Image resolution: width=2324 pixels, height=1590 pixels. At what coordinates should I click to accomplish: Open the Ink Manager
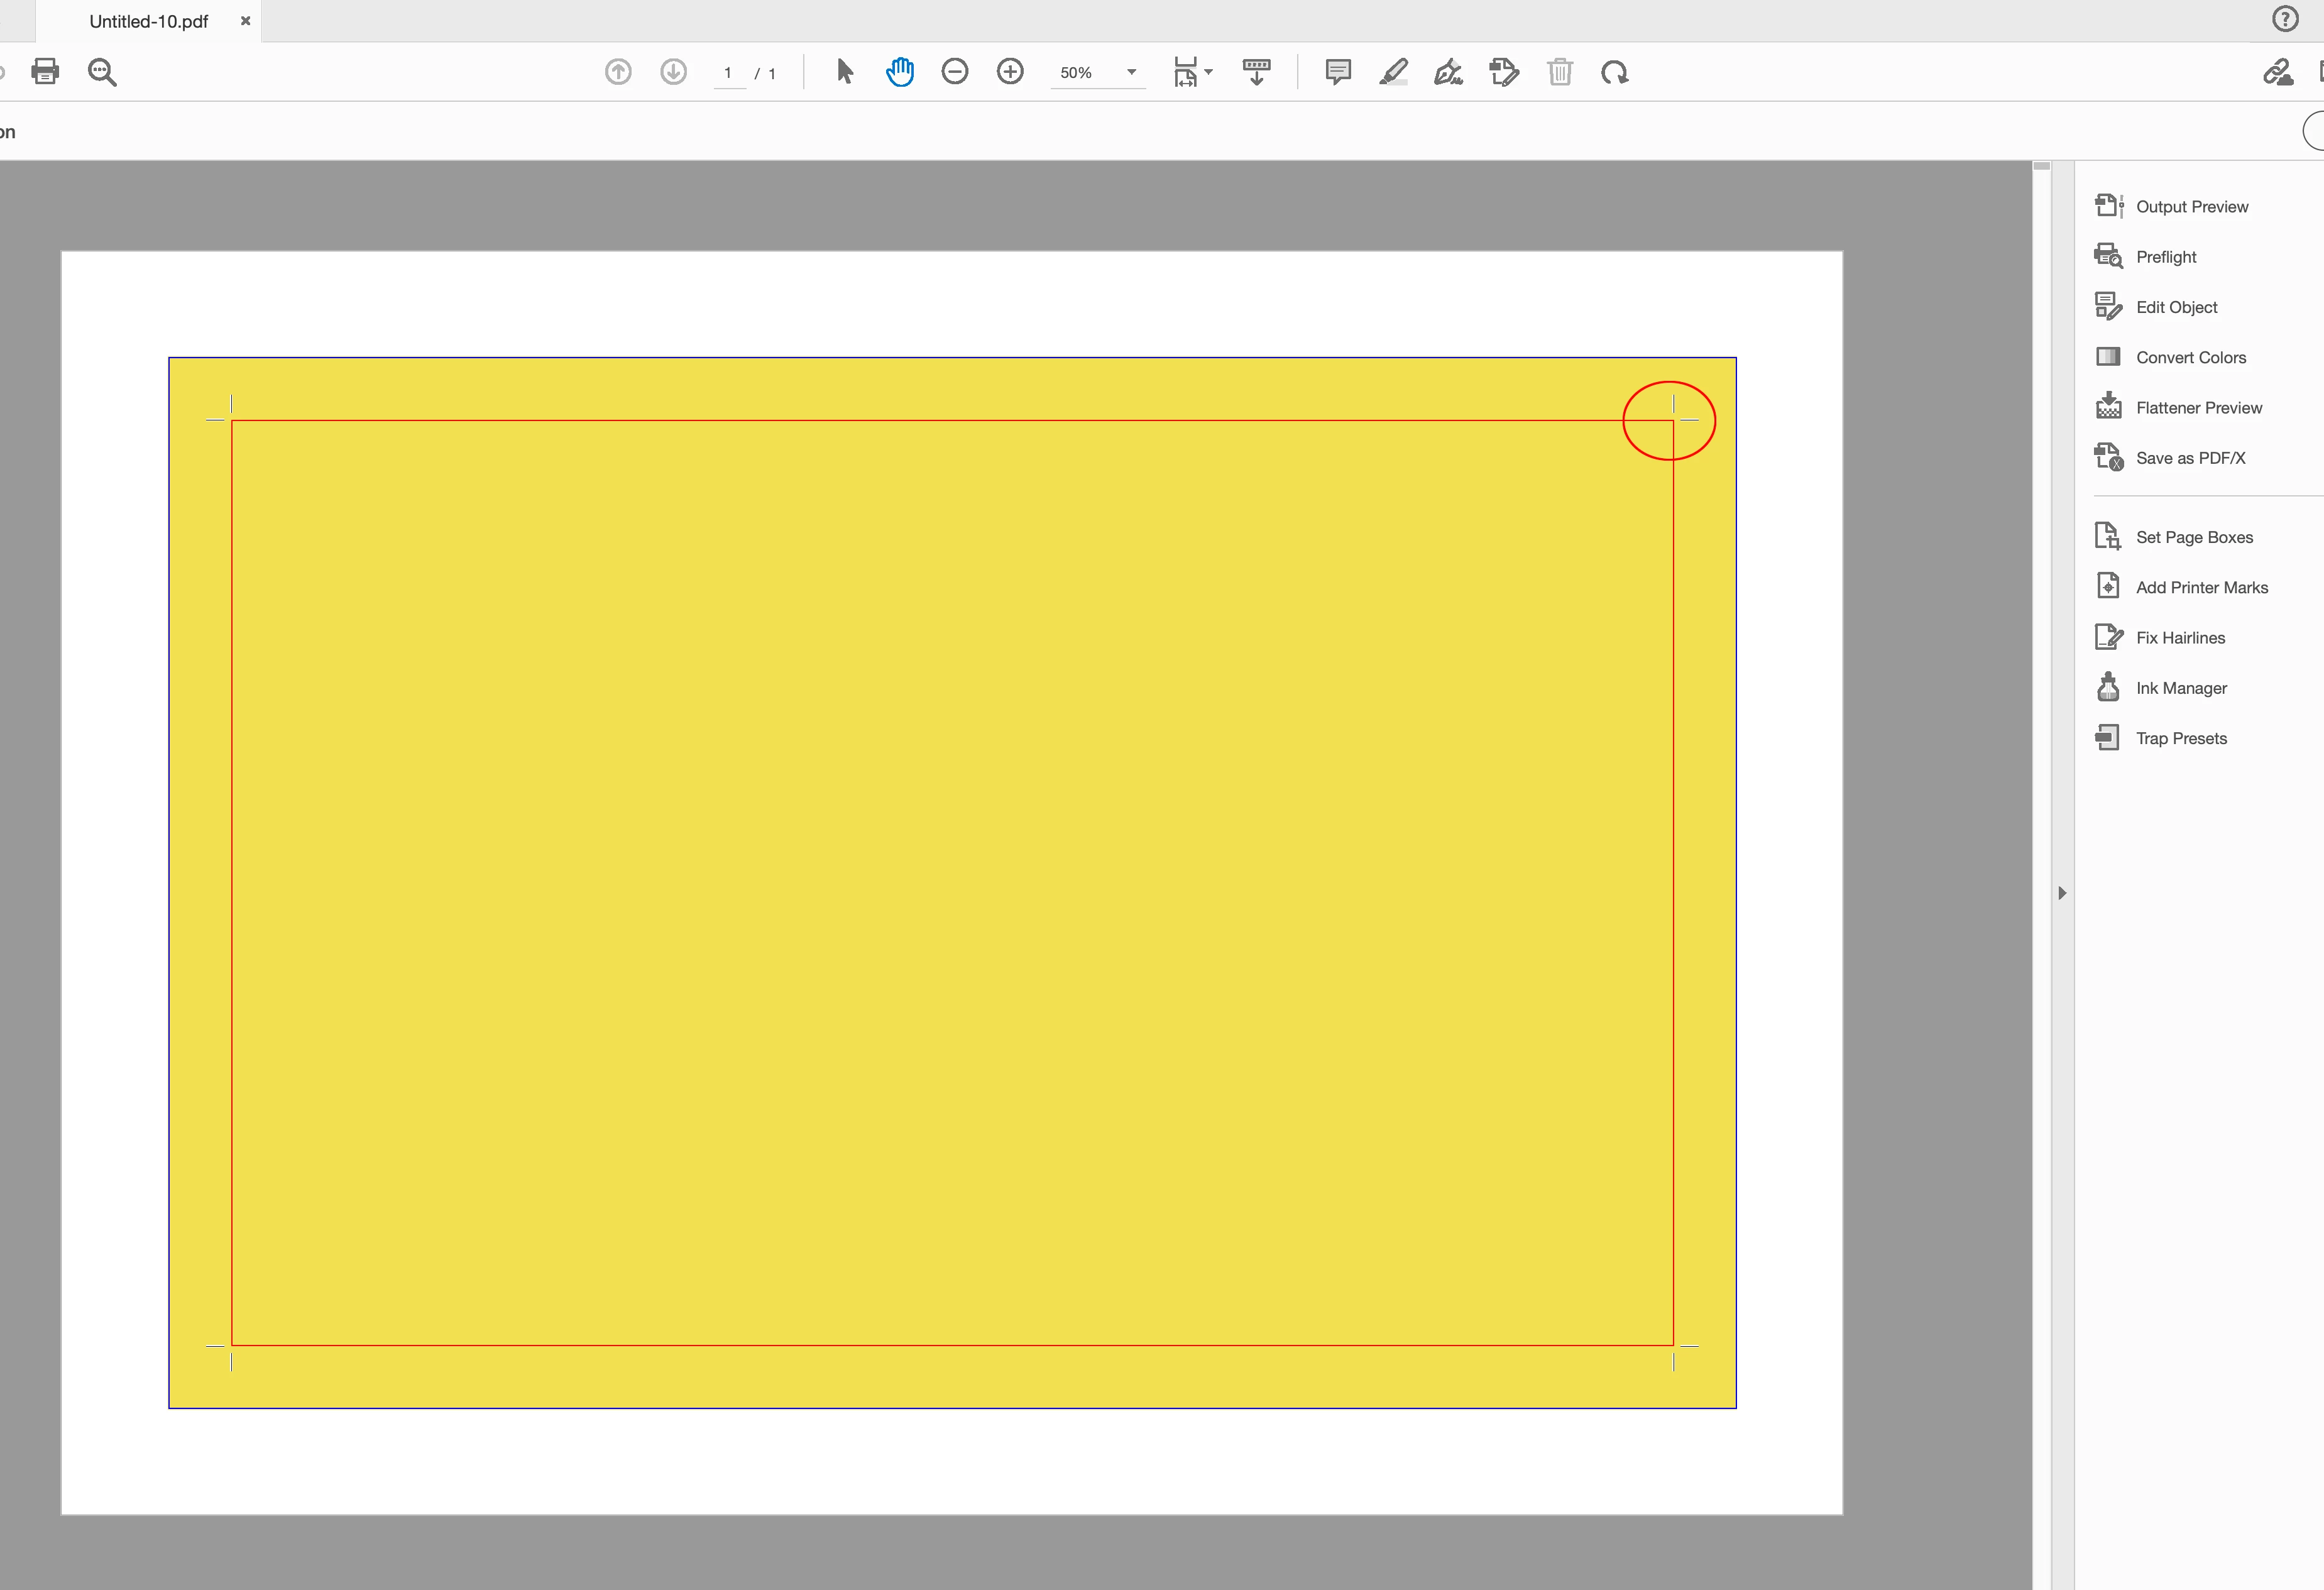(2181, 688)
